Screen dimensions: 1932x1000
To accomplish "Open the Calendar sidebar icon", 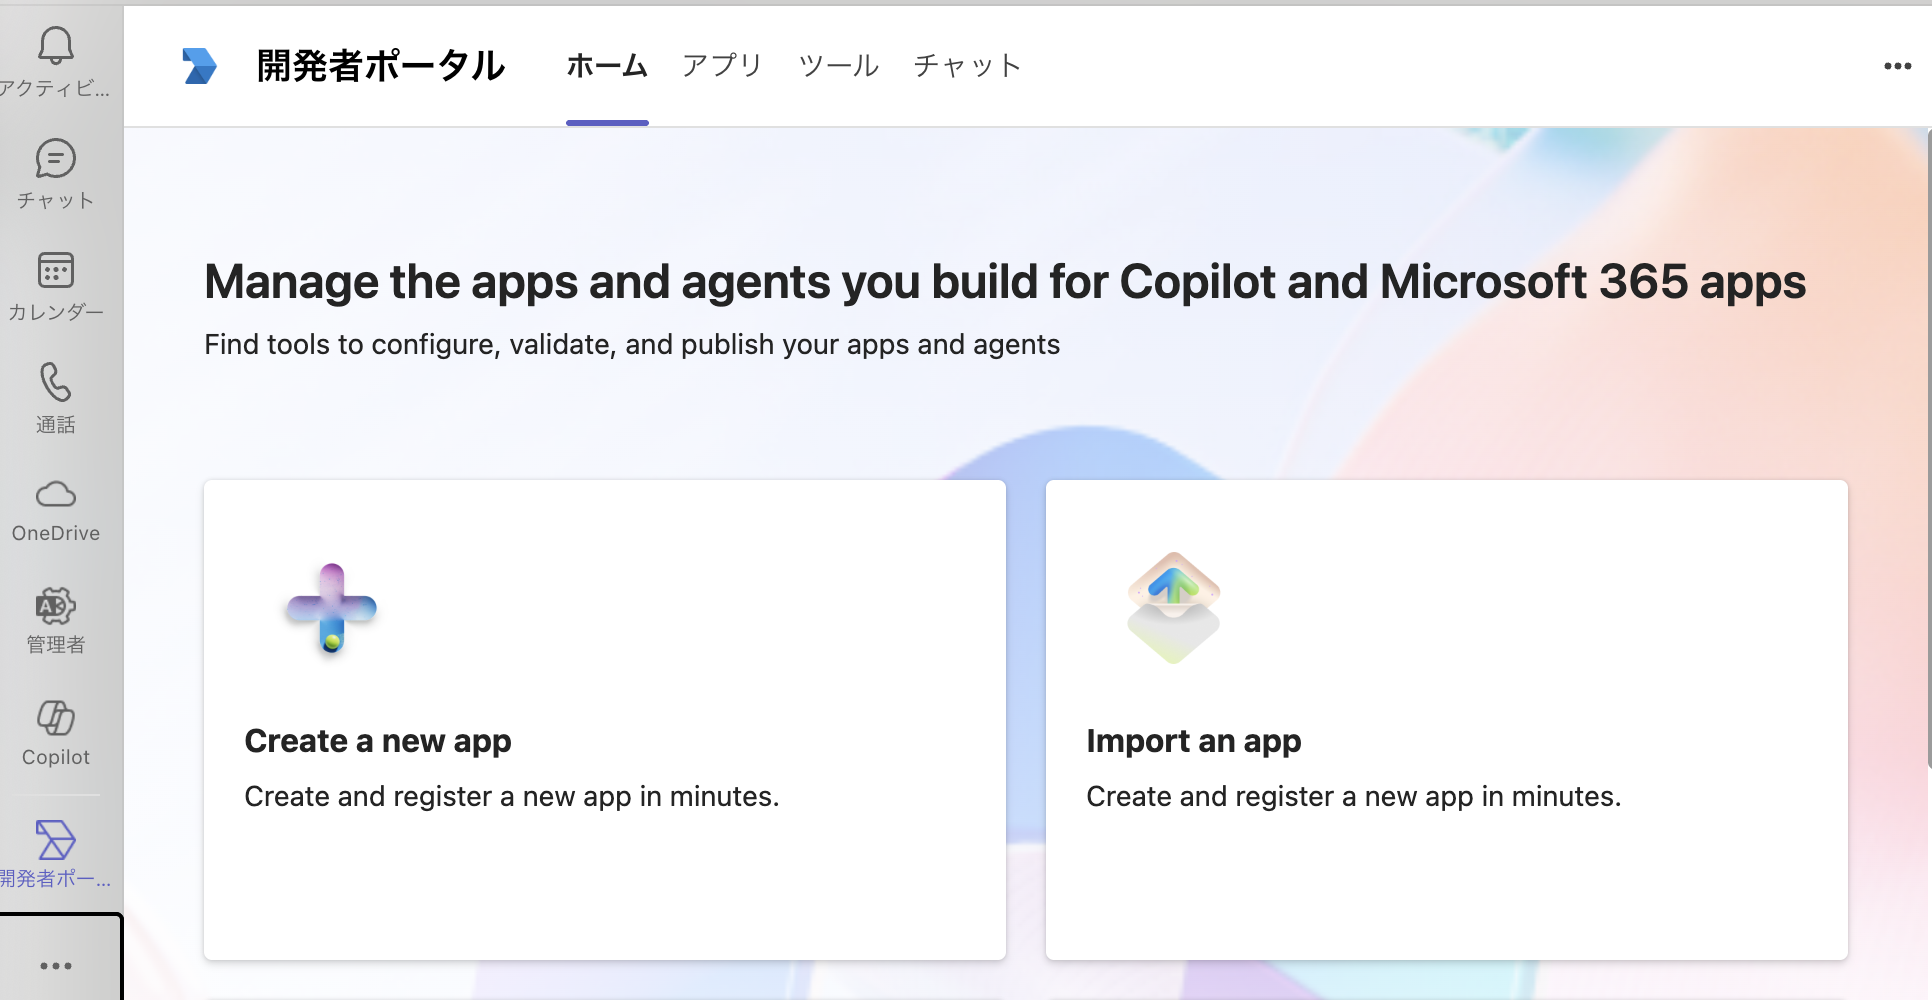I will [56, 272].
